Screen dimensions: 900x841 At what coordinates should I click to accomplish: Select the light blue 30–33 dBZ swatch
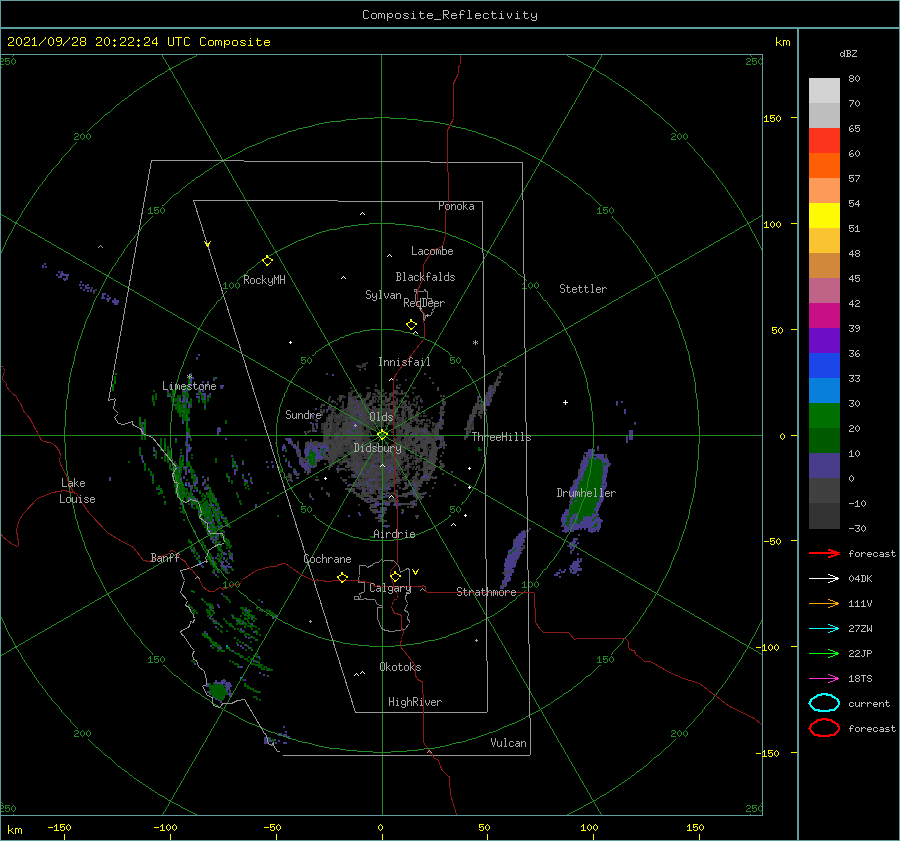point(824,391)
